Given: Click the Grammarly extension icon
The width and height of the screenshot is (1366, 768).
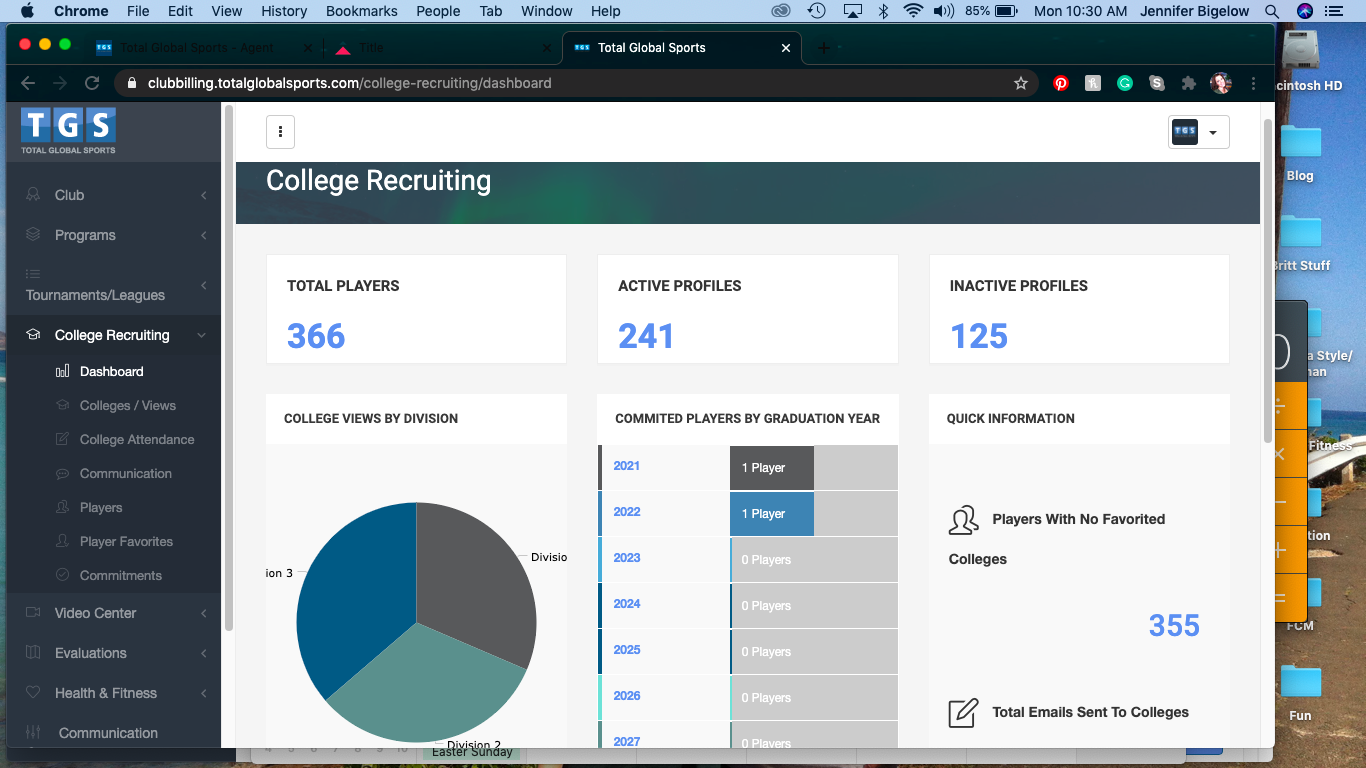Looking at the screenshot, I should (1125, 84).
